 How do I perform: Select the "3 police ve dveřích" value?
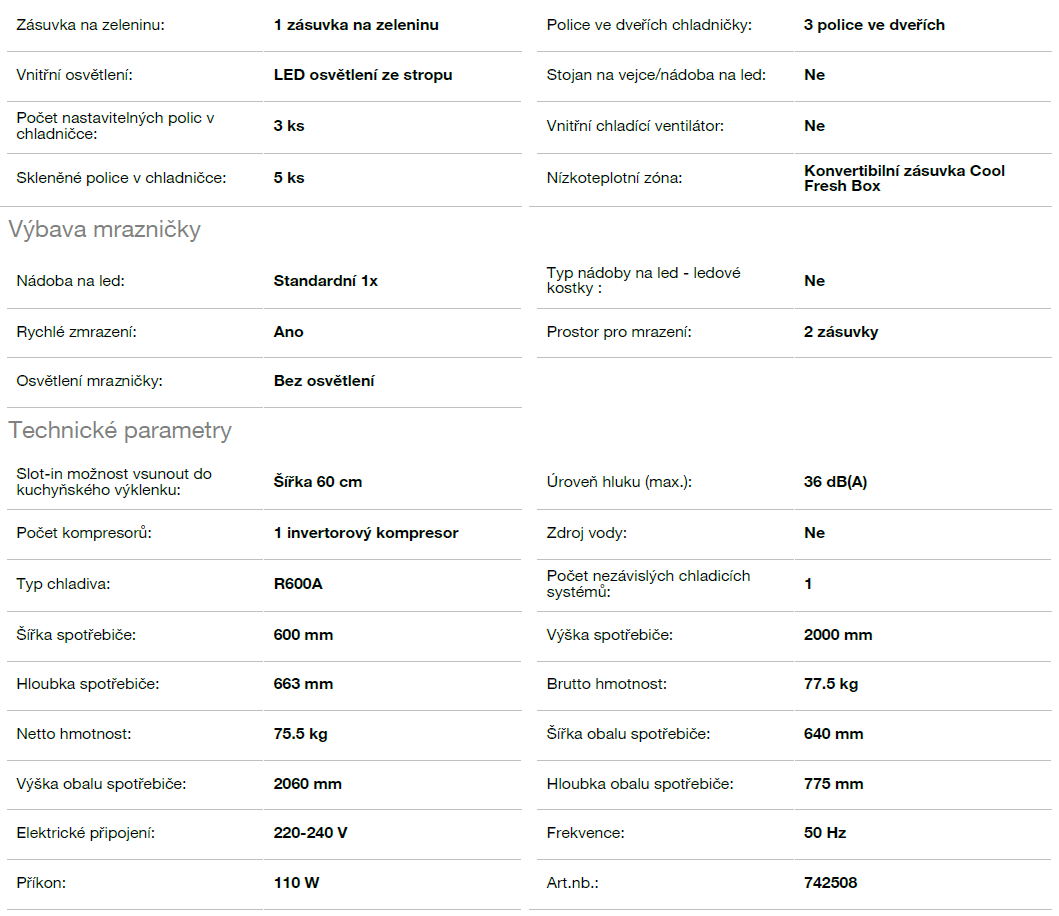pyautogui.click(x=874, y=25)
